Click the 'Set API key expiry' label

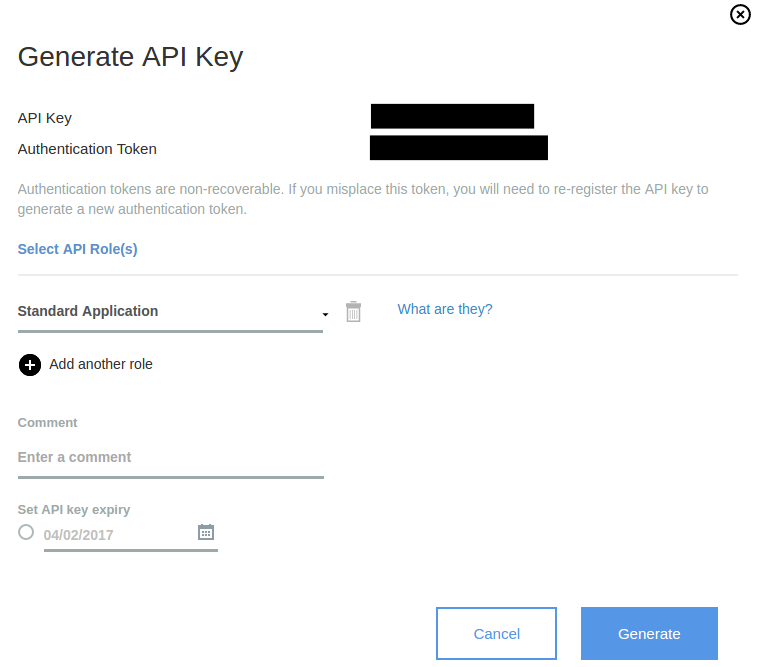tap(74, 509)
